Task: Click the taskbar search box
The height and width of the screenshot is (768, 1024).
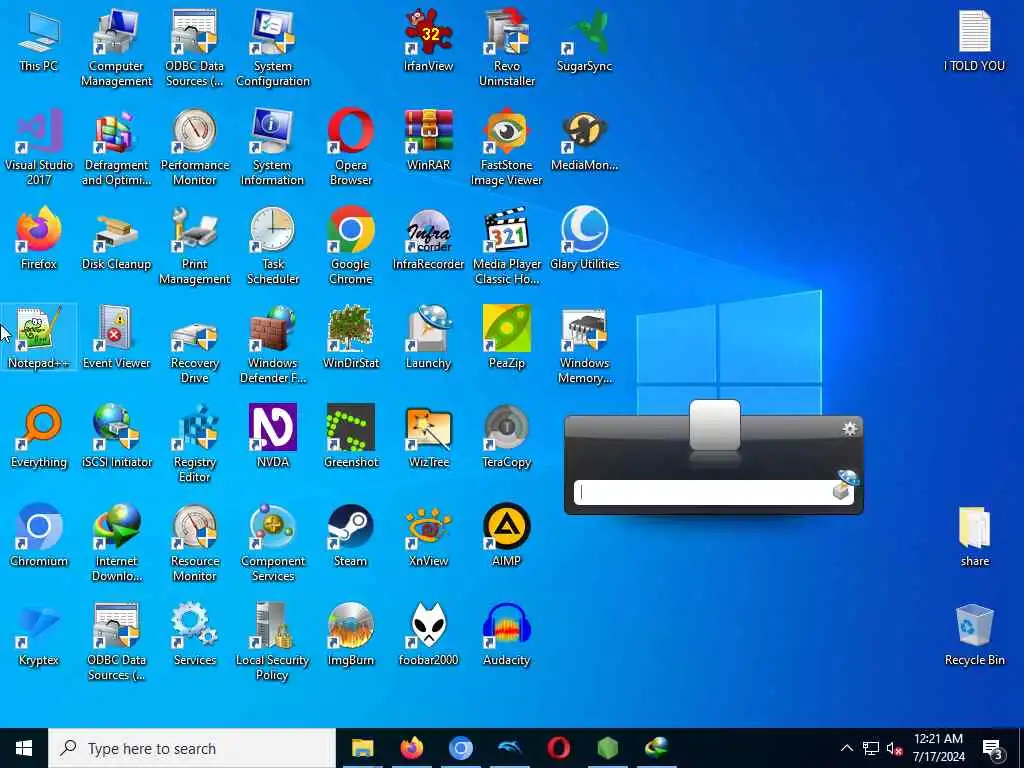Action: [x=192, y=748]
